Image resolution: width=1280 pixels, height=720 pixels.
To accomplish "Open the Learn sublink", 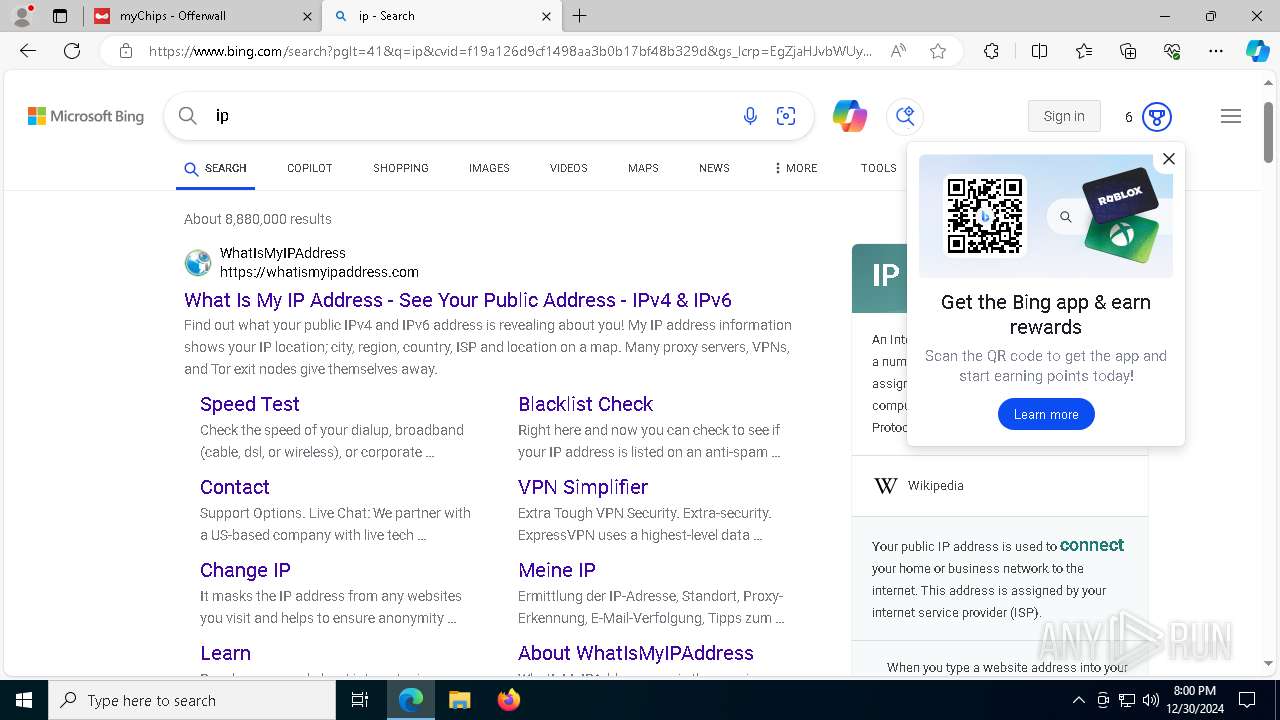I will [x=225, y=653].
